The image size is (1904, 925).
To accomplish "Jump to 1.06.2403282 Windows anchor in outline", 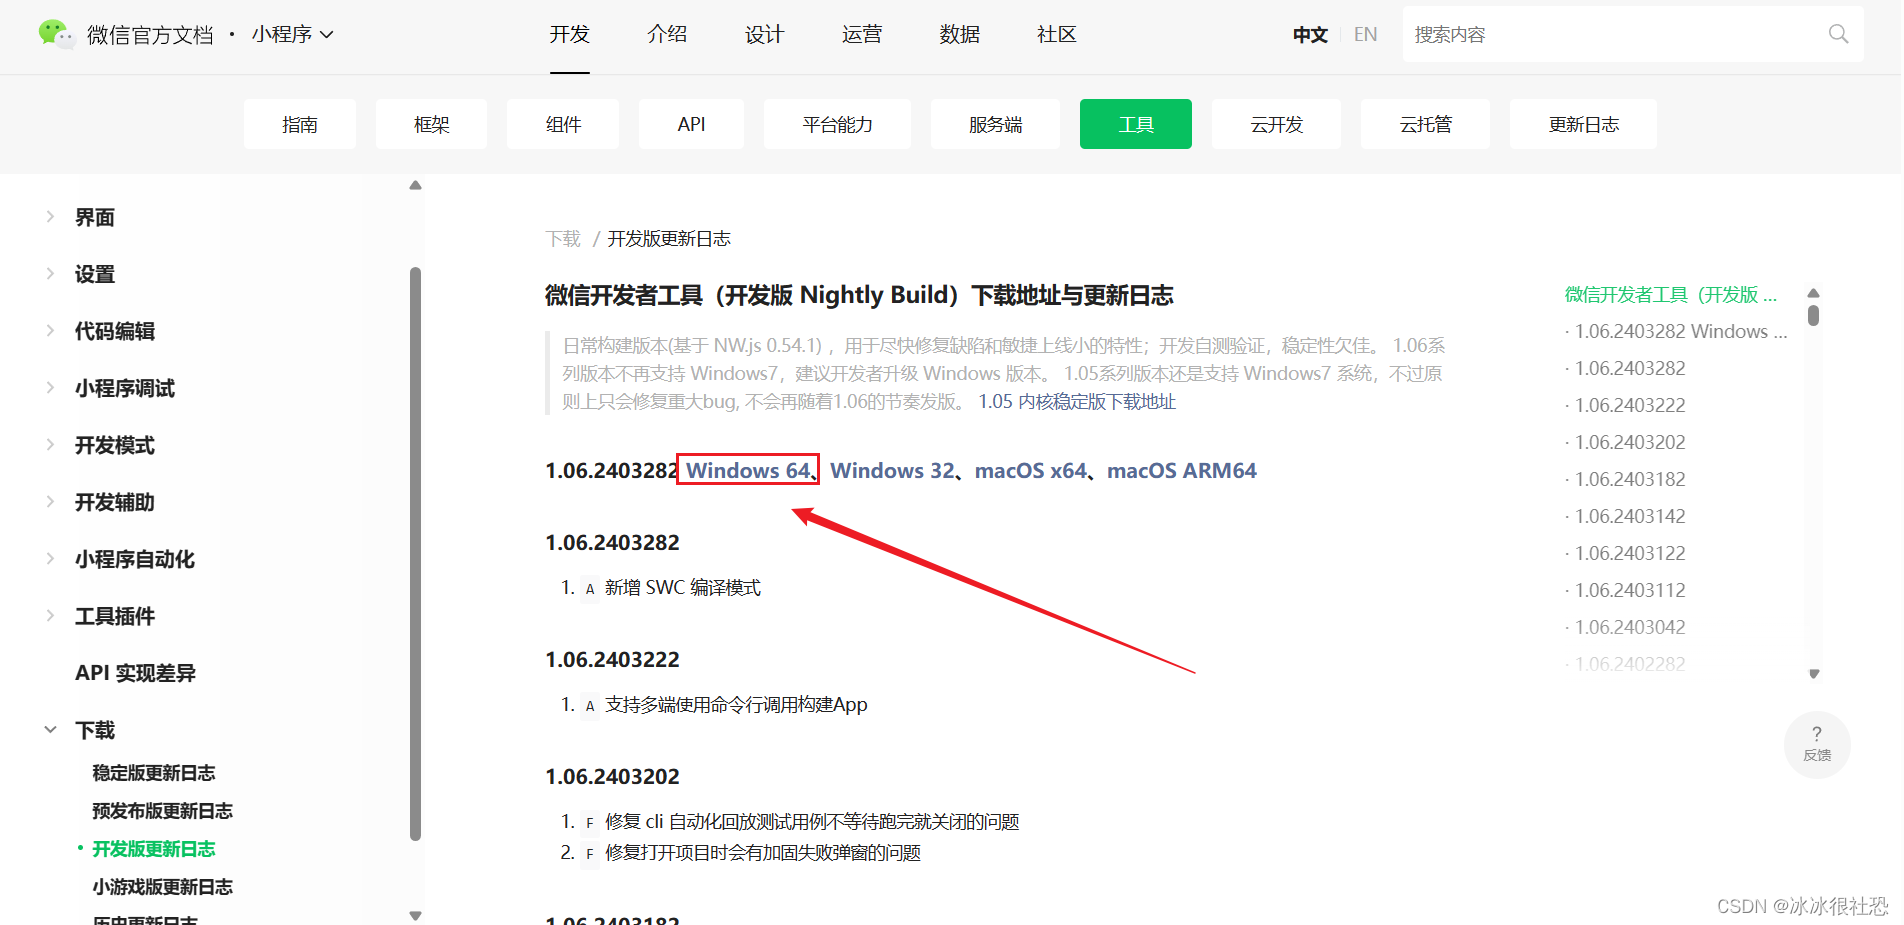I will tap(1680, 331).
